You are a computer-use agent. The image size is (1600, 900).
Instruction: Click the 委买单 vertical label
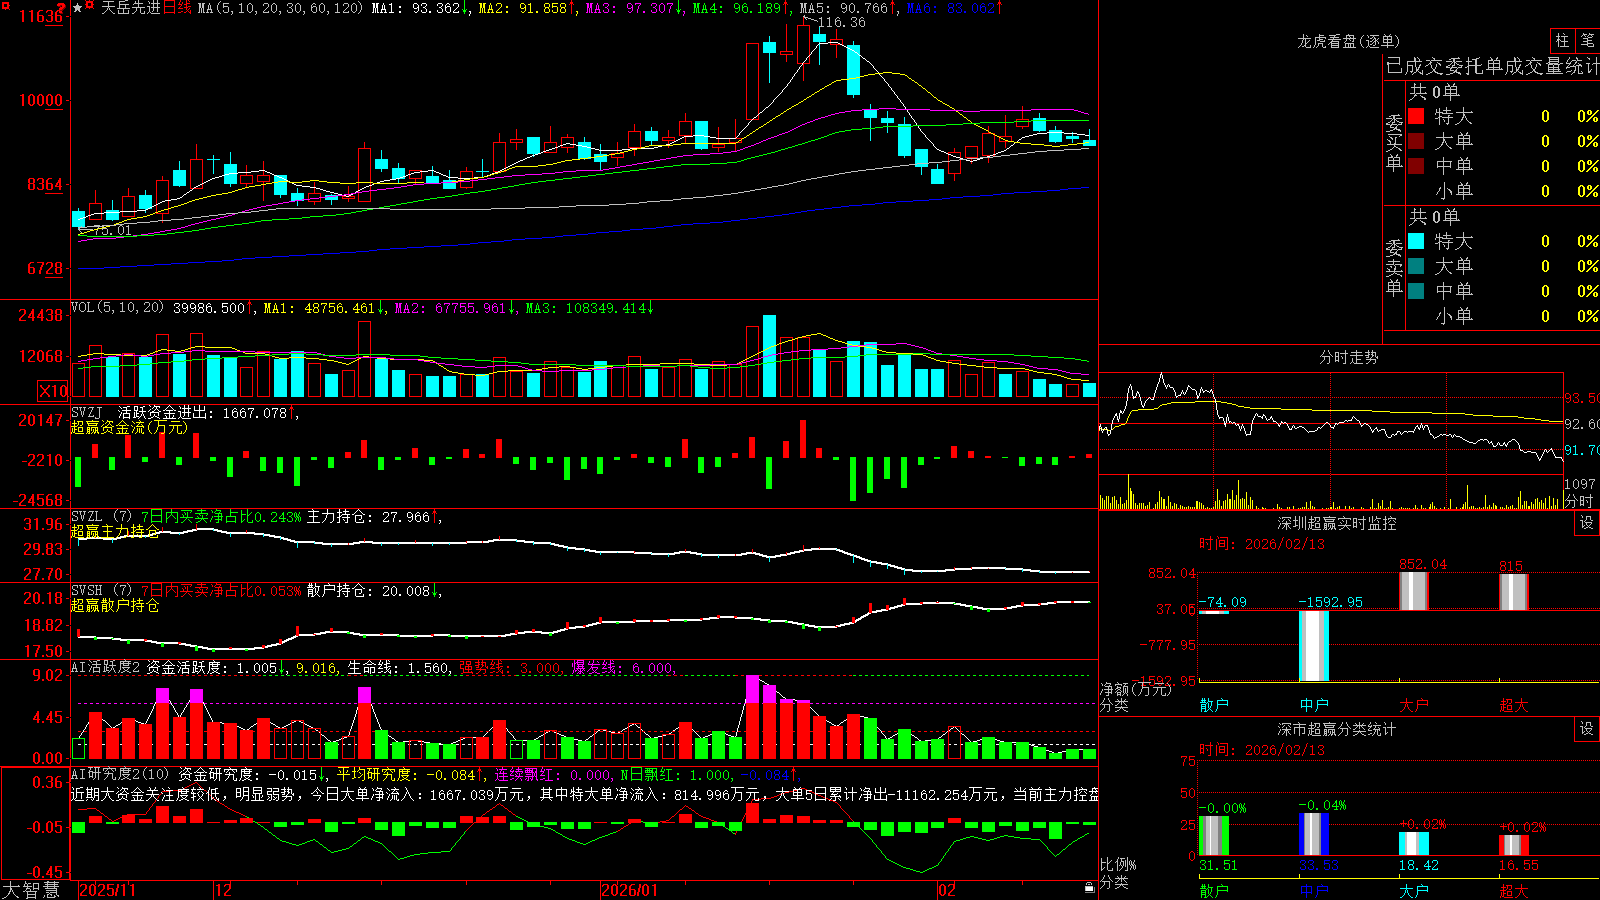point(1394,143)
